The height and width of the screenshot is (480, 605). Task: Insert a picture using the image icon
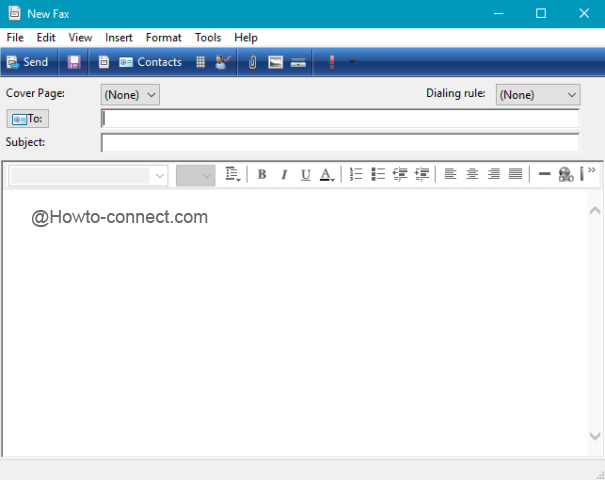coord(275,62)
